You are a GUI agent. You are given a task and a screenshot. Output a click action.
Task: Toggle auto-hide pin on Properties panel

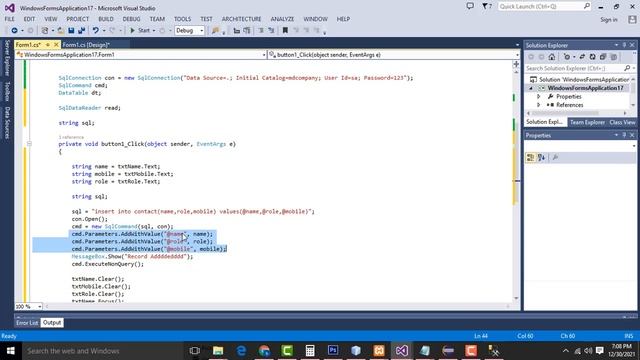pos(624,135)
